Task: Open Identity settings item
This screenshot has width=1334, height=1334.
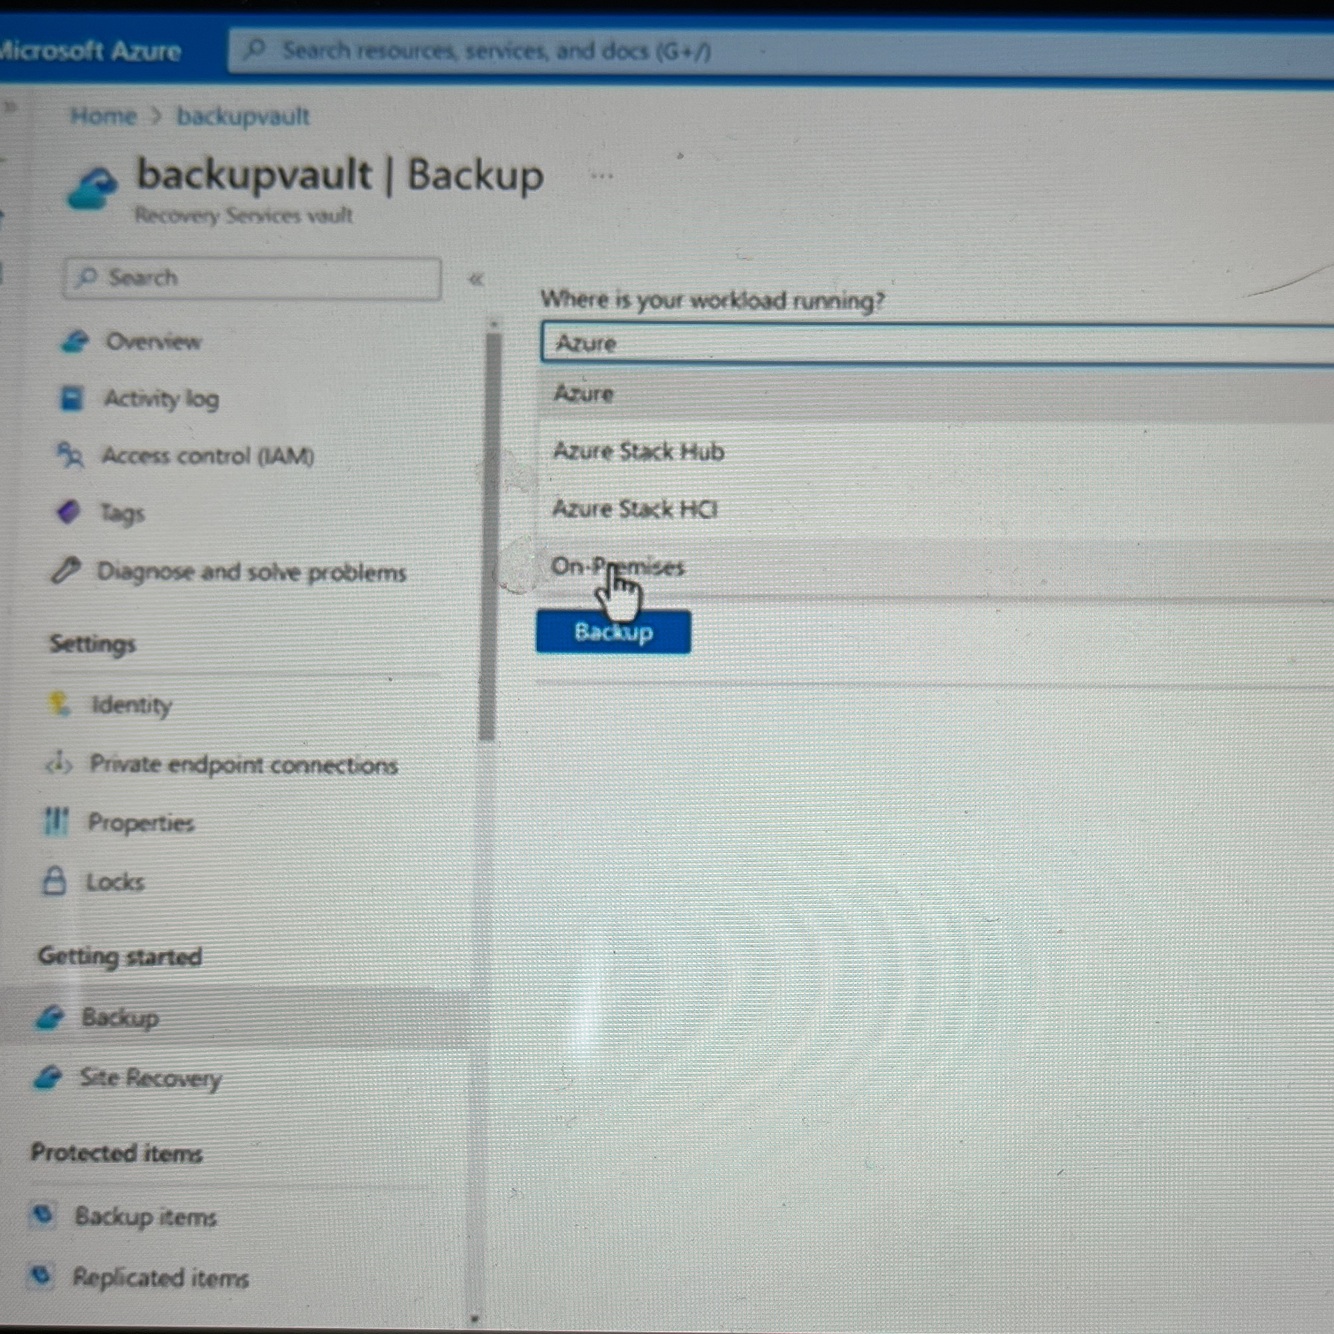Action: tap(131, 705)
